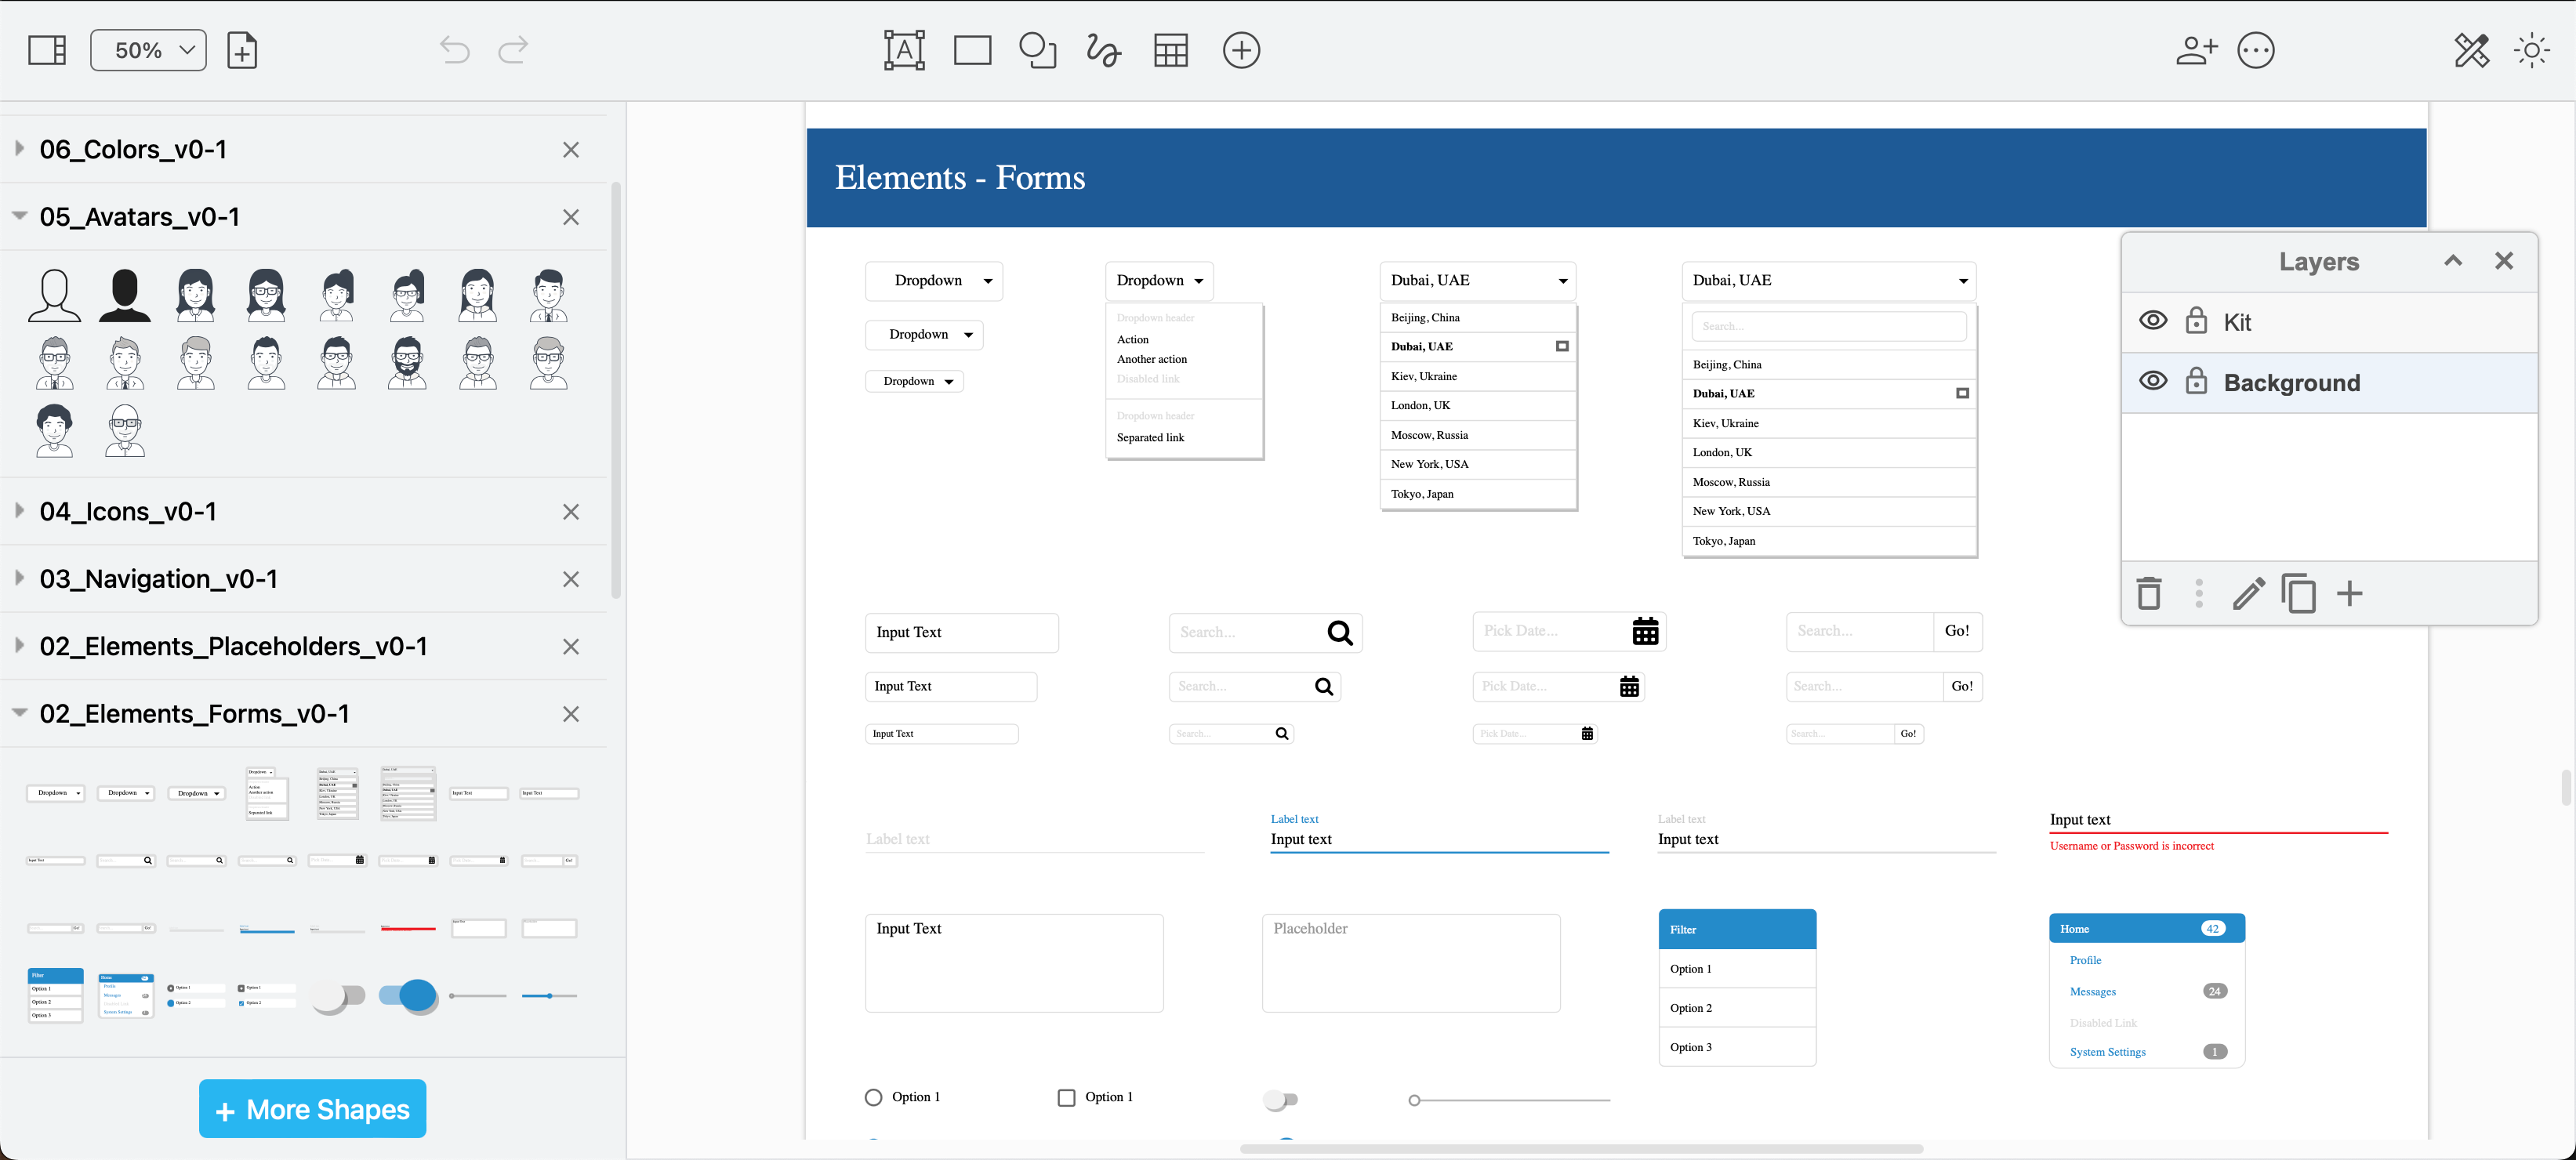
Task: Open the 50% zoom dropdown
Action: [x=147, y=49]
